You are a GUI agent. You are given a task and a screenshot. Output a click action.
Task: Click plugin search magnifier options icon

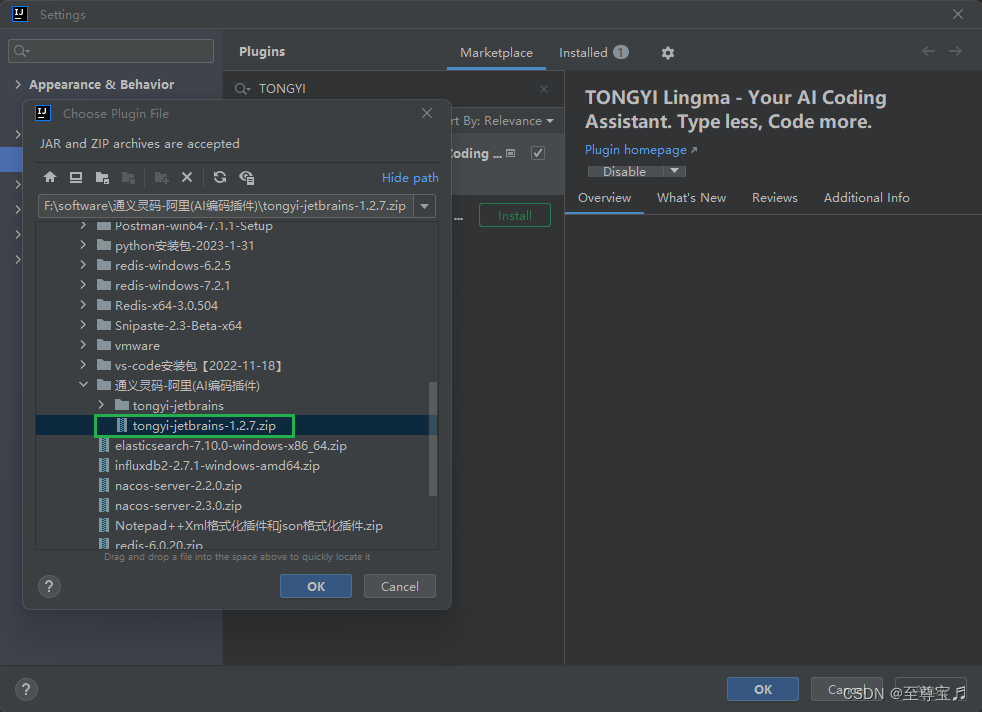242,89
